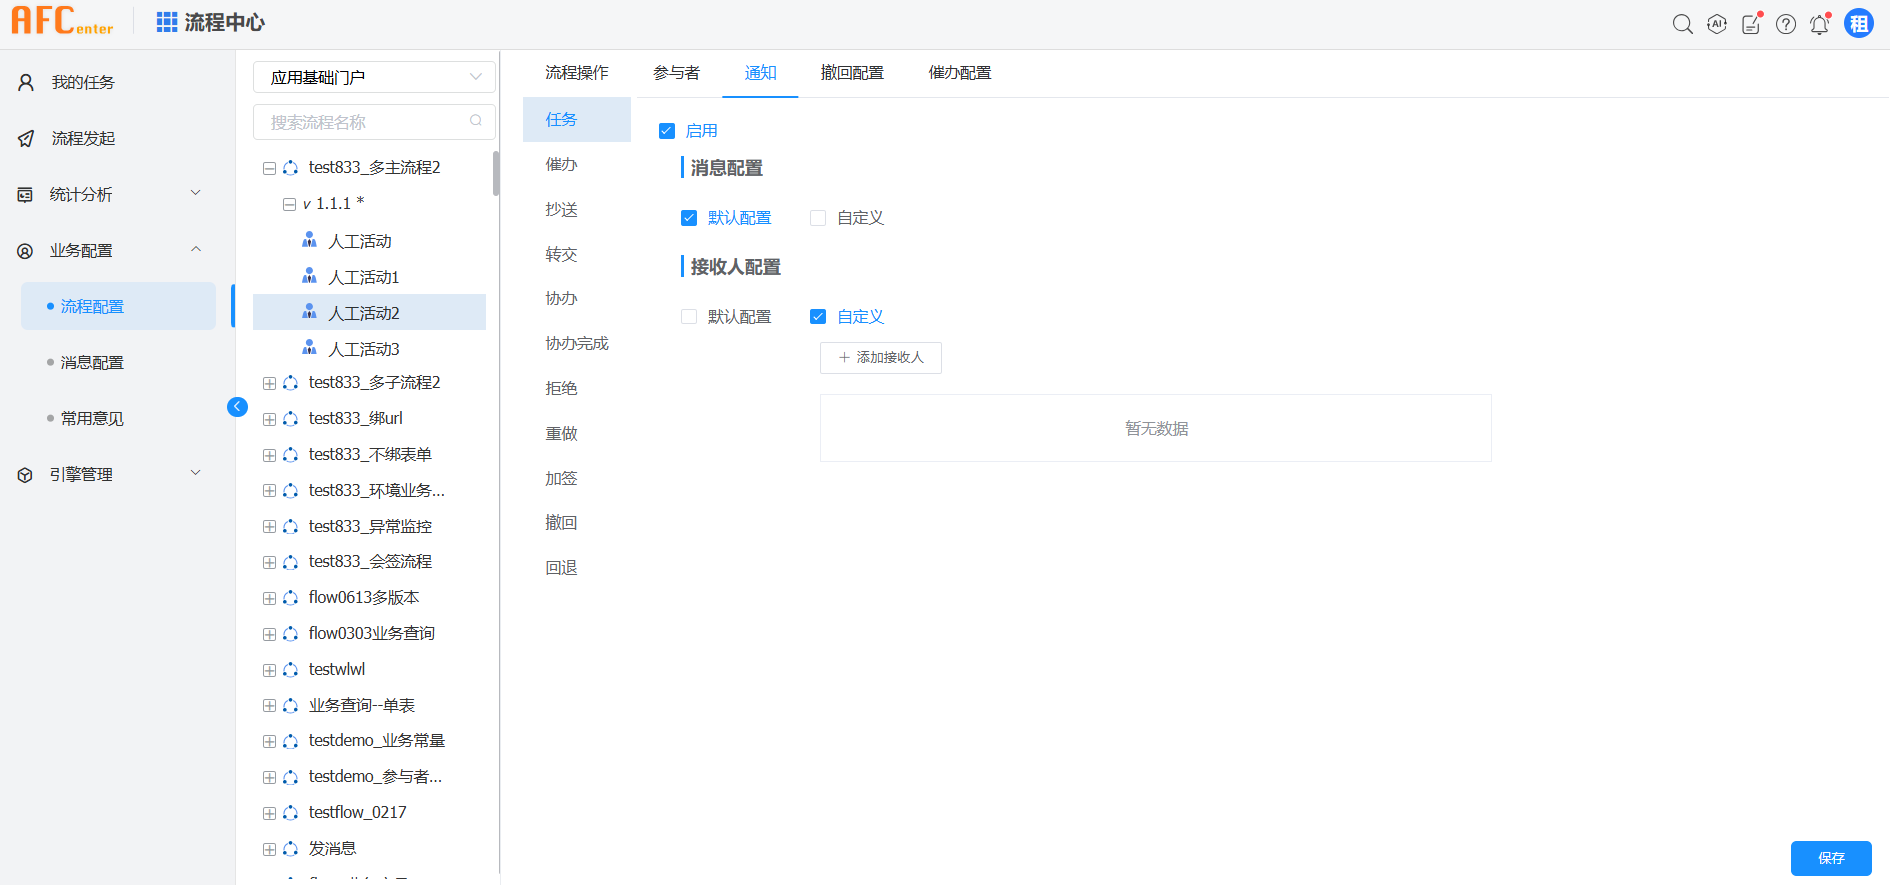Viewport: 1890px width, 885px height.
Task: Select 催办 in the notification type list
Action: (561, 164)
